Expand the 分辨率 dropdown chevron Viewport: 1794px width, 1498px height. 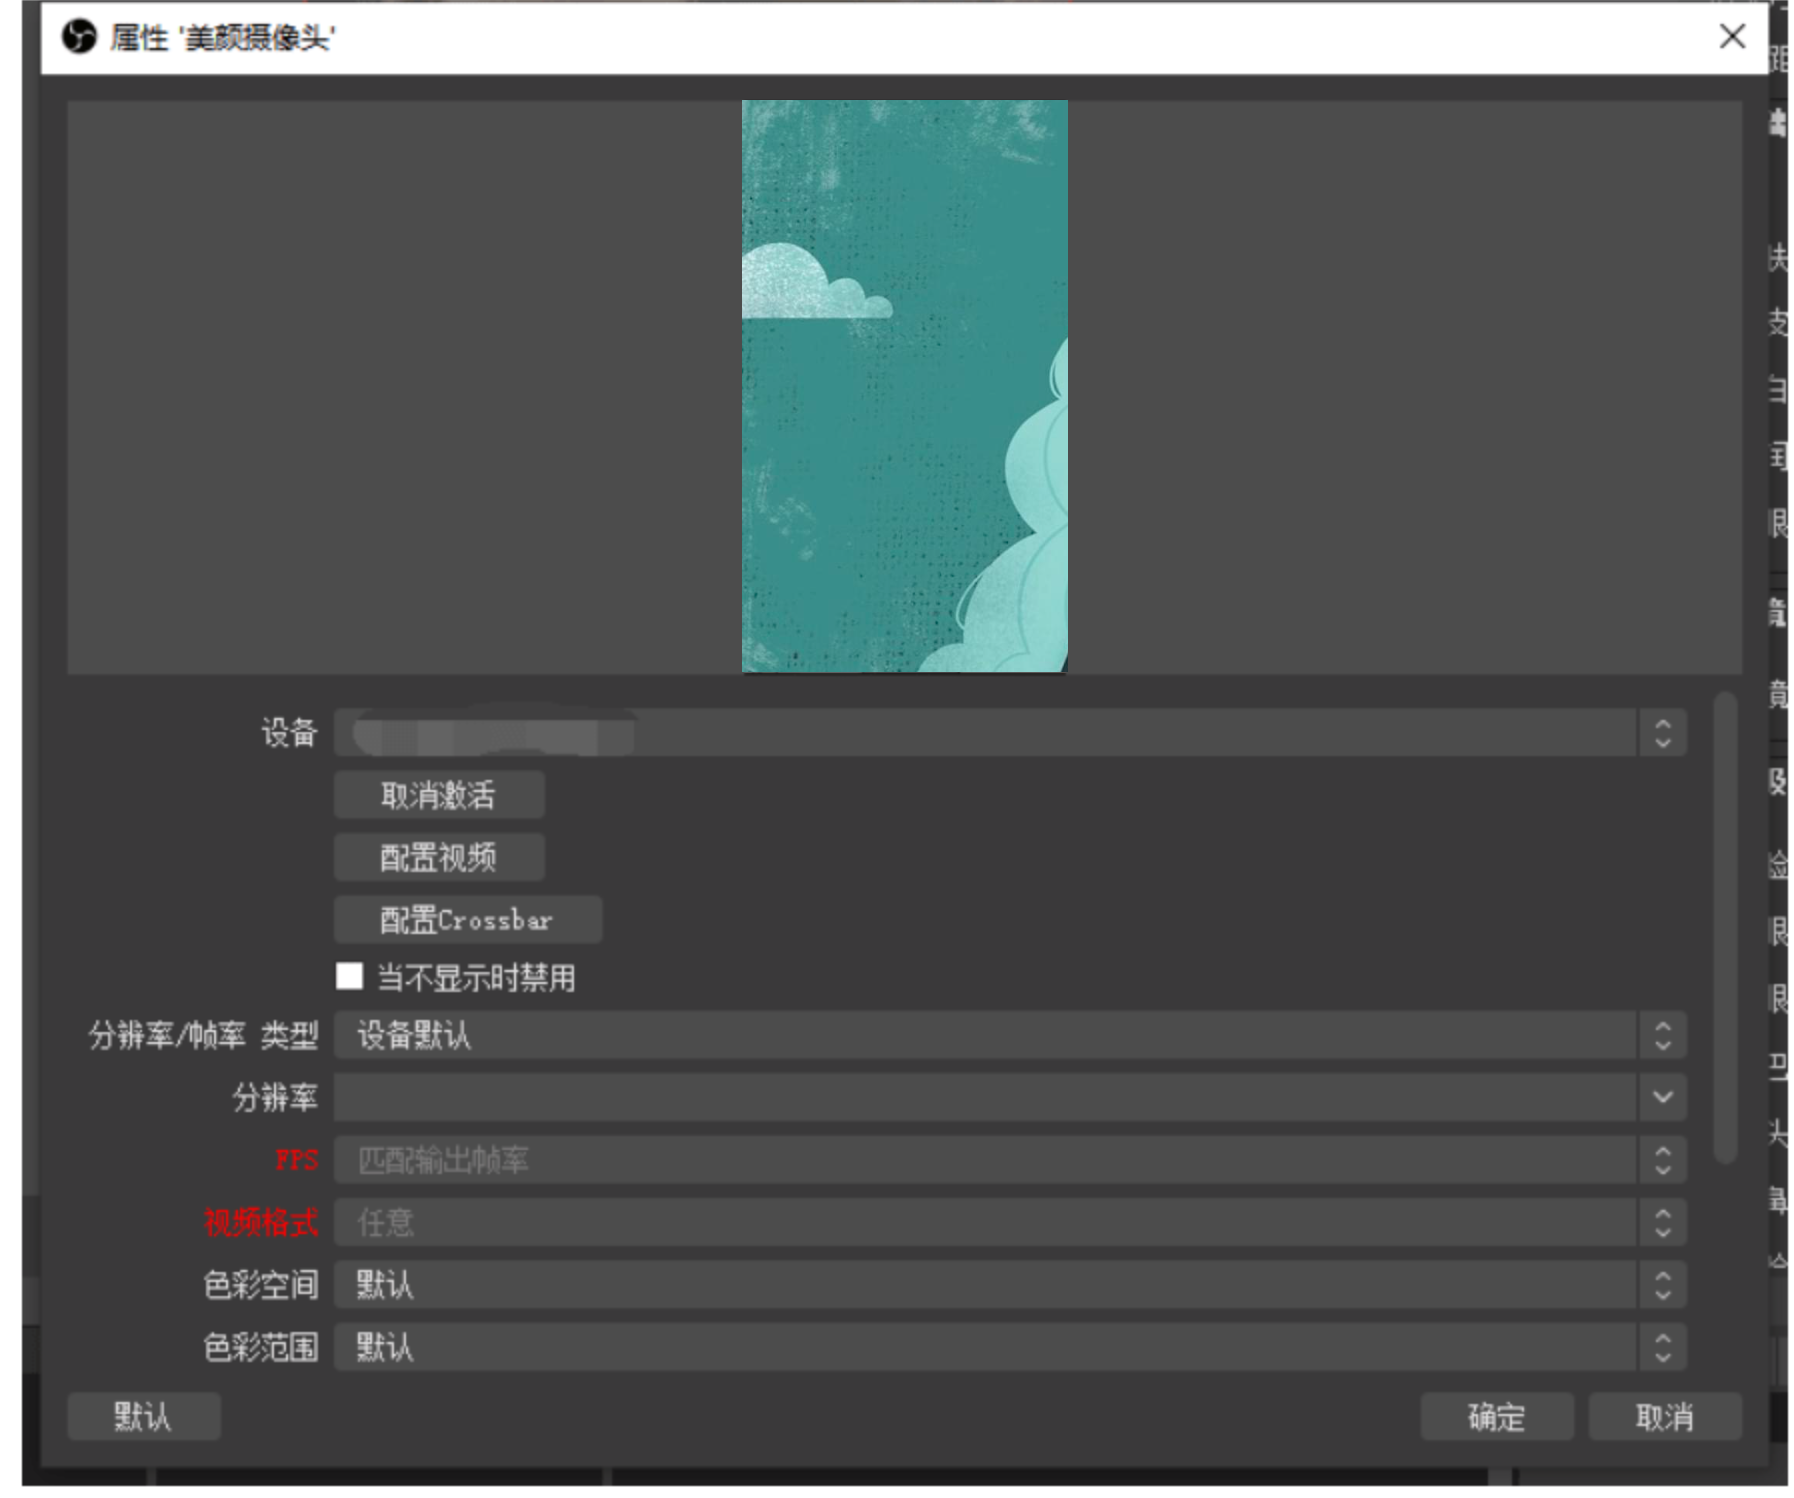[1662, 1097]
